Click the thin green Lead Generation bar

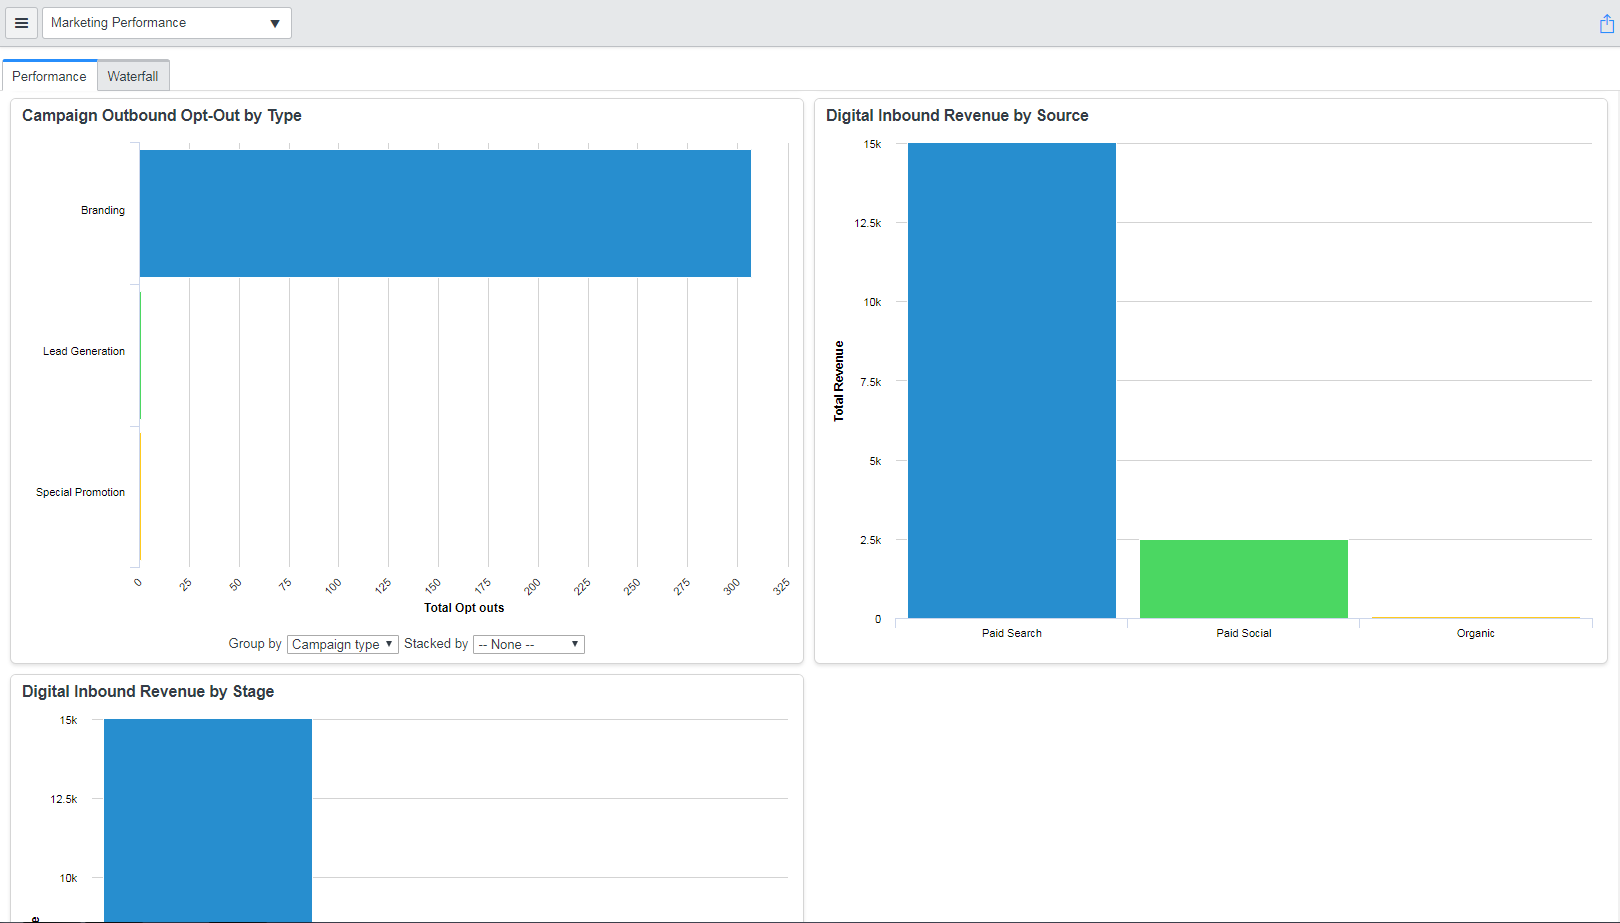(x=140, y=355)
